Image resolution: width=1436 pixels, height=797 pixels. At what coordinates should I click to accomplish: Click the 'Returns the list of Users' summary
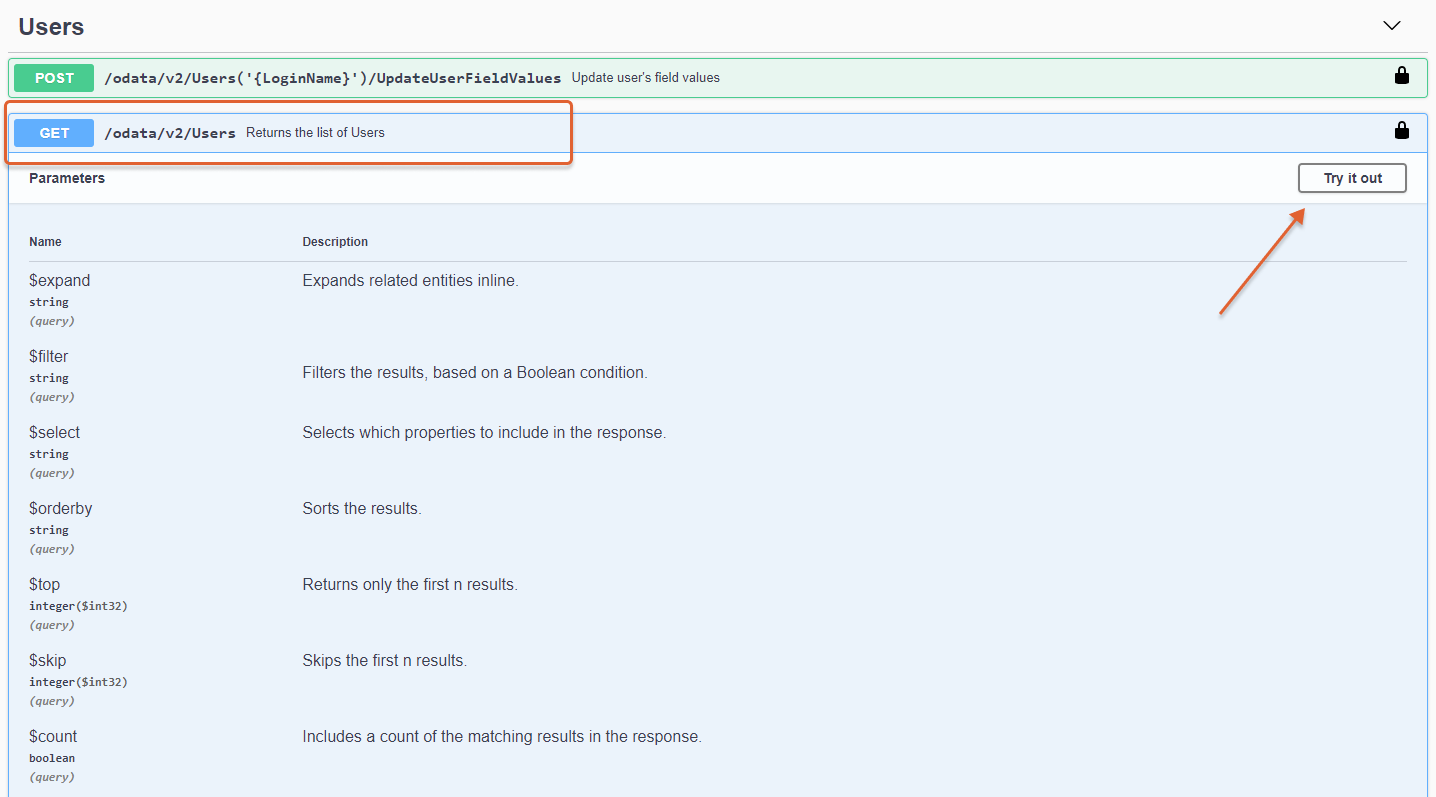coord(315,133)
